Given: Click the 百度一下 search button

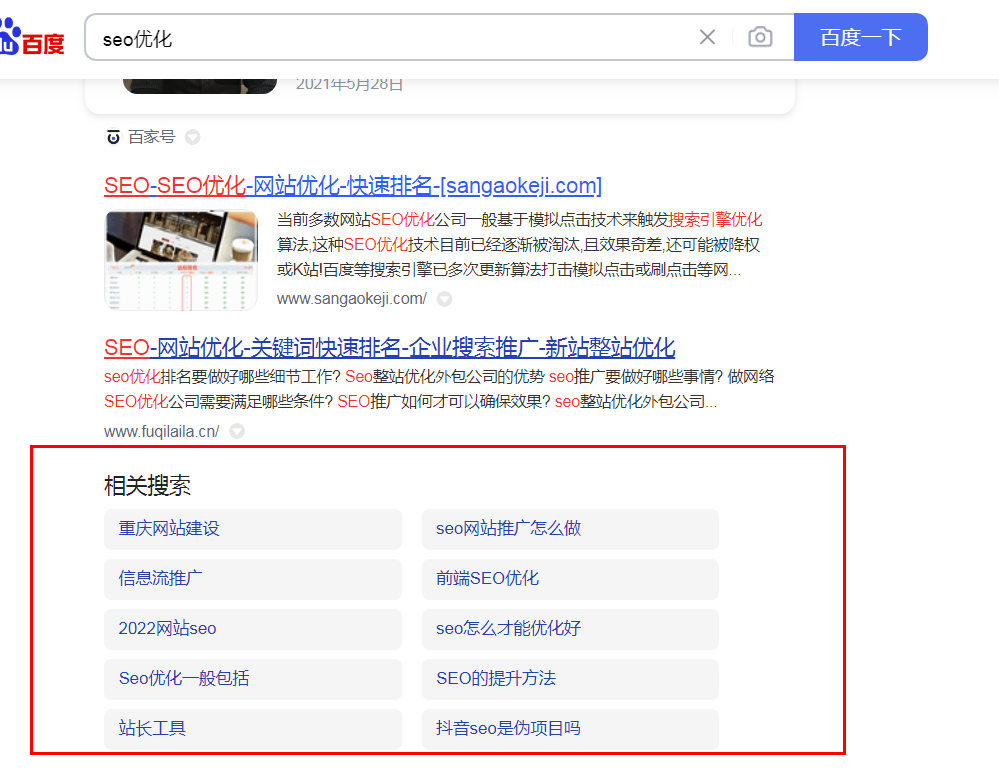Looking at the screenshot, I should pyautogui.click(x=861, y=37).
